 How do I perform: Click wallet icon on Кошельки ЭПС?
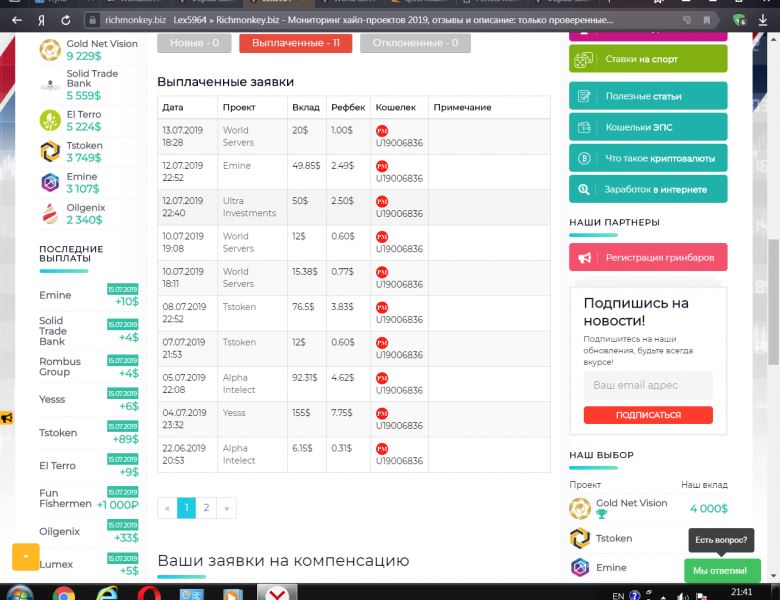coord(584,127)
